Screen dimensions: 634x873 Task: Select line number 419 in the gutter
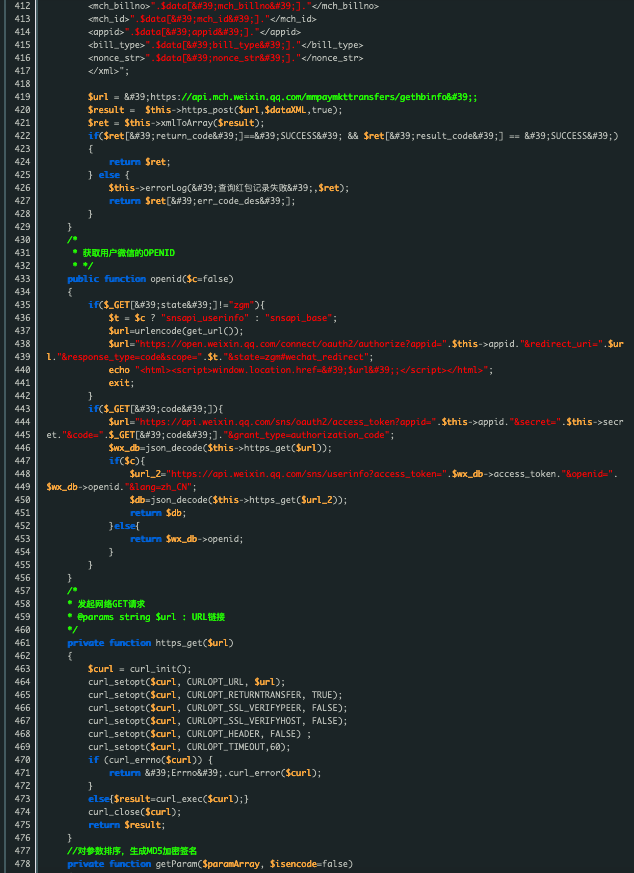21,97
